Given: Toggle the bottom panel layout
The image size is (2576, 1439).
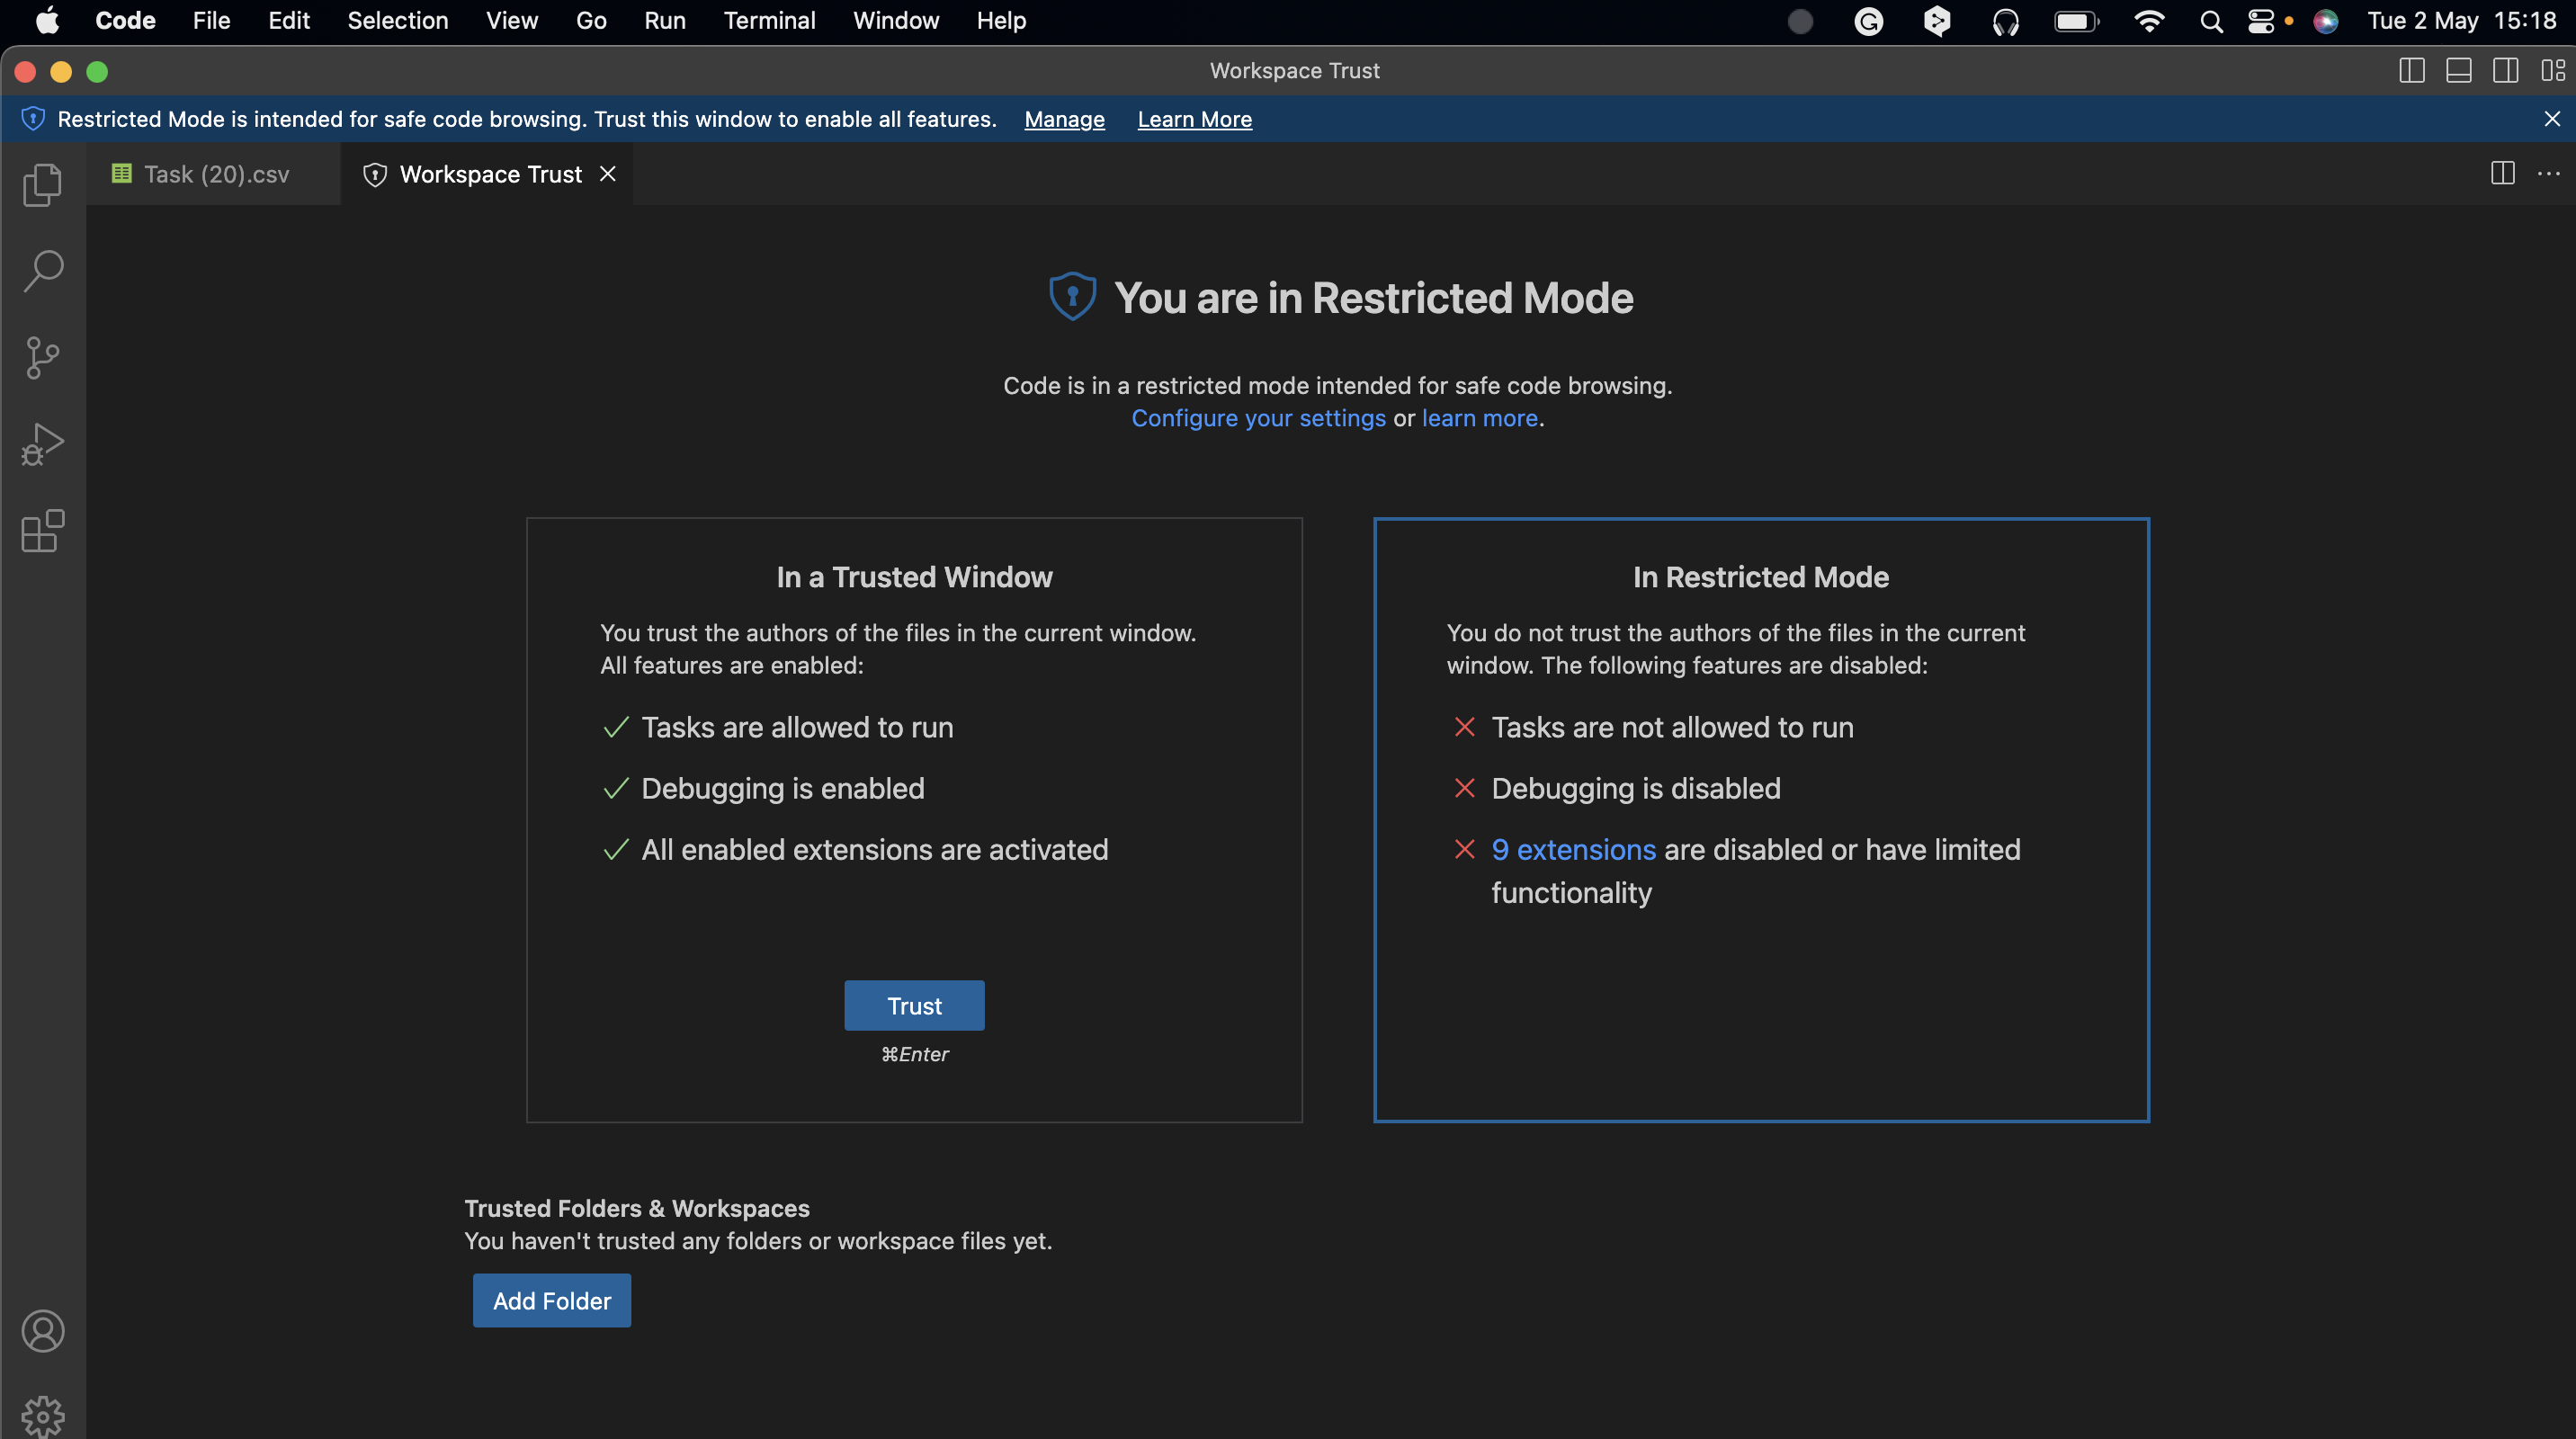Looking at the screenshot, I should pos(2458,70).
